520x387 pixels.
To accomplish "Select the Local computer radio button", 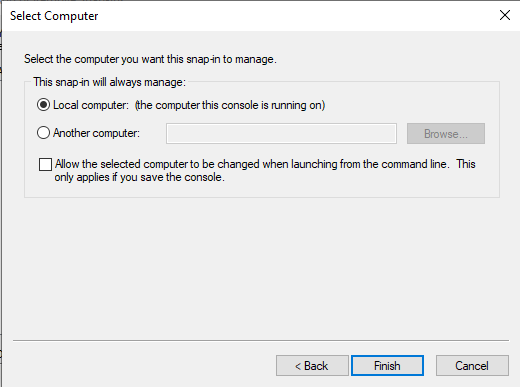I will (x=43, y=105).
